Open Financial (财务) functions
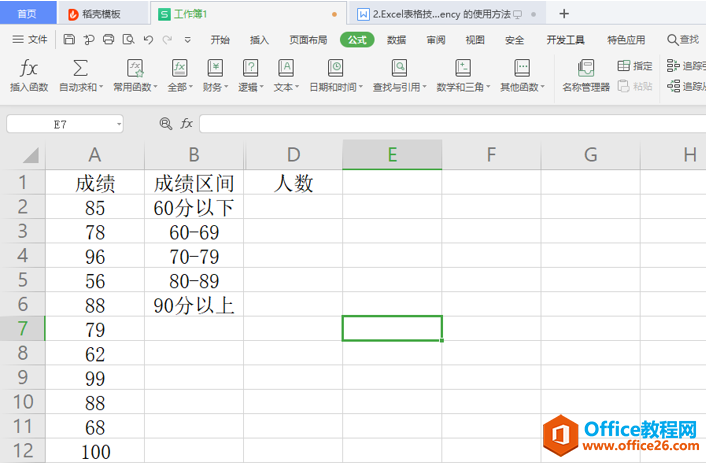The height and width of the screenshot is (463, 706). [215, 75]
